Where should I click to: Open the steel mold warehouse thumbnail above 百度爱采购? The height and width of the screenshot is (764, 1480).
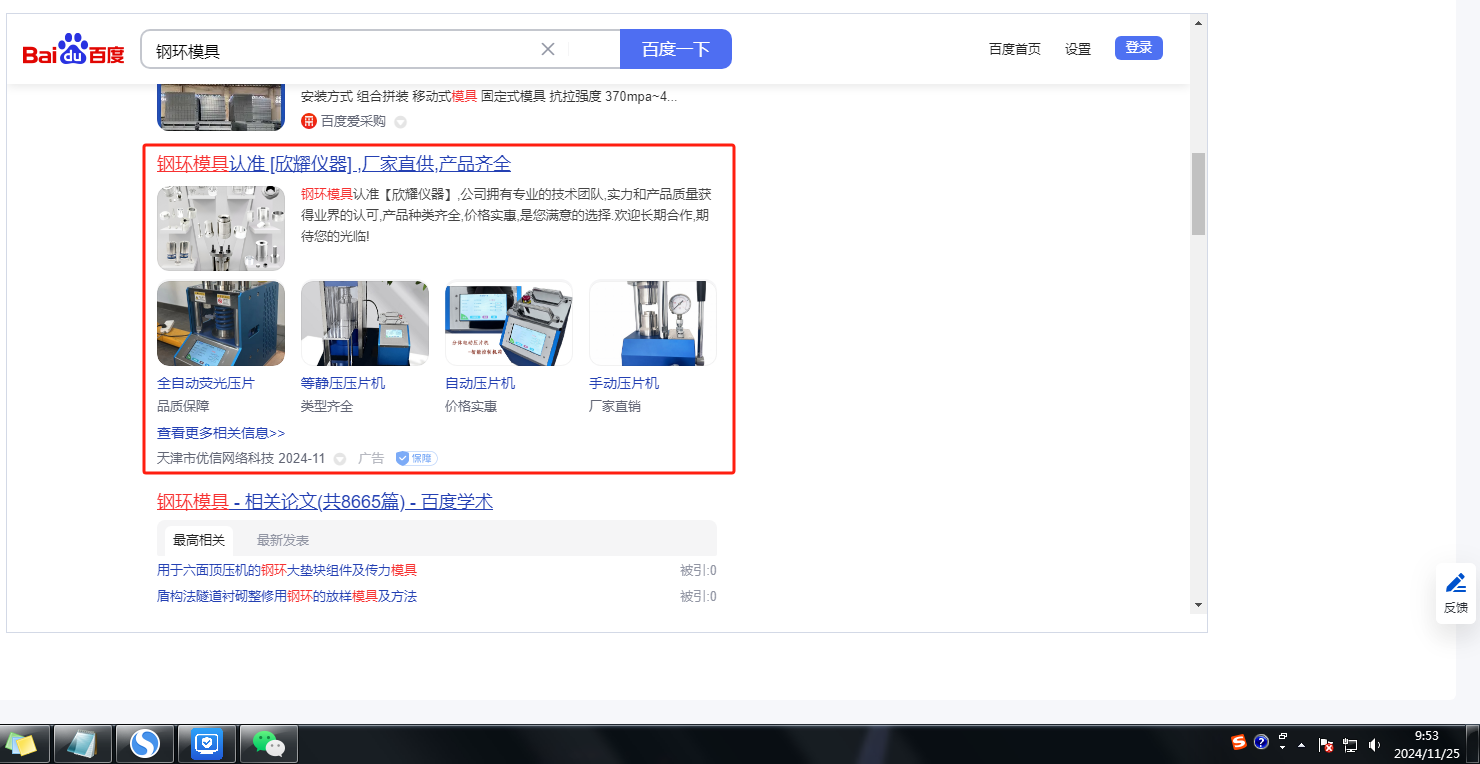coord(221,108)
